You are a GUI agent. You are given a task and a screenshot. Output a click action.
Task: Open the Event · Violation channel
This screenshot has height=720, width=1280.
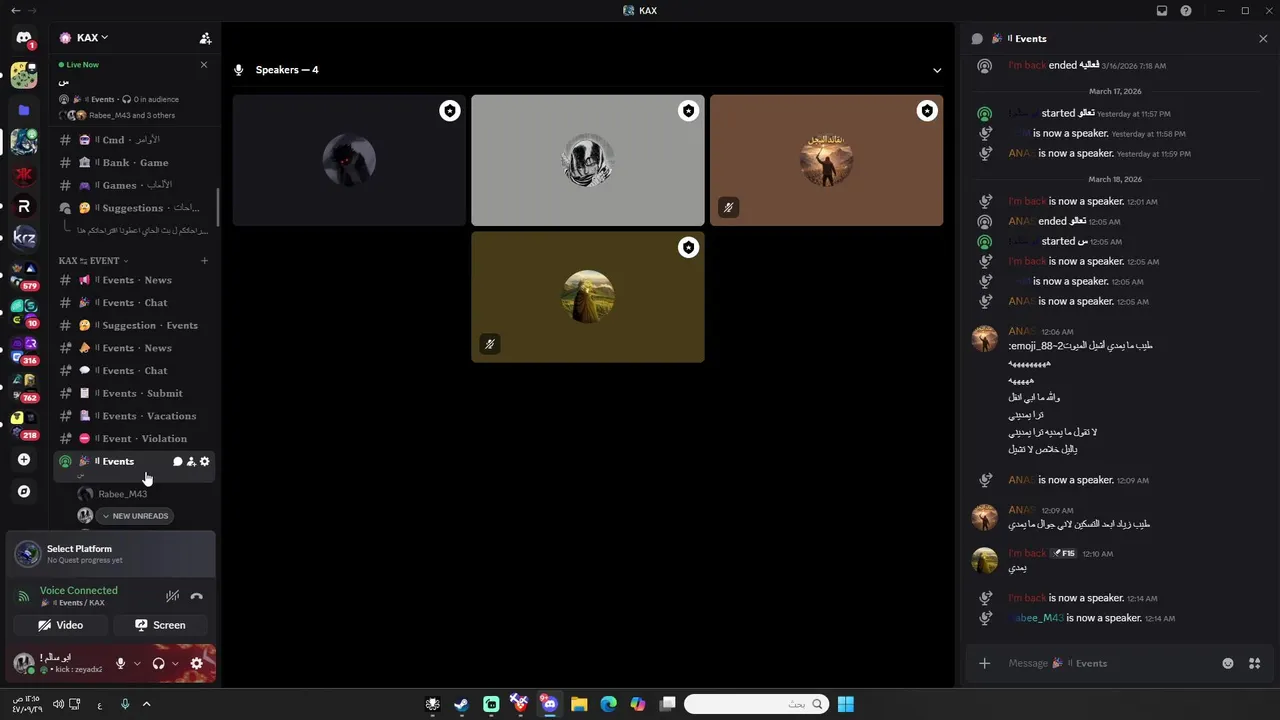tap(134, 438)
